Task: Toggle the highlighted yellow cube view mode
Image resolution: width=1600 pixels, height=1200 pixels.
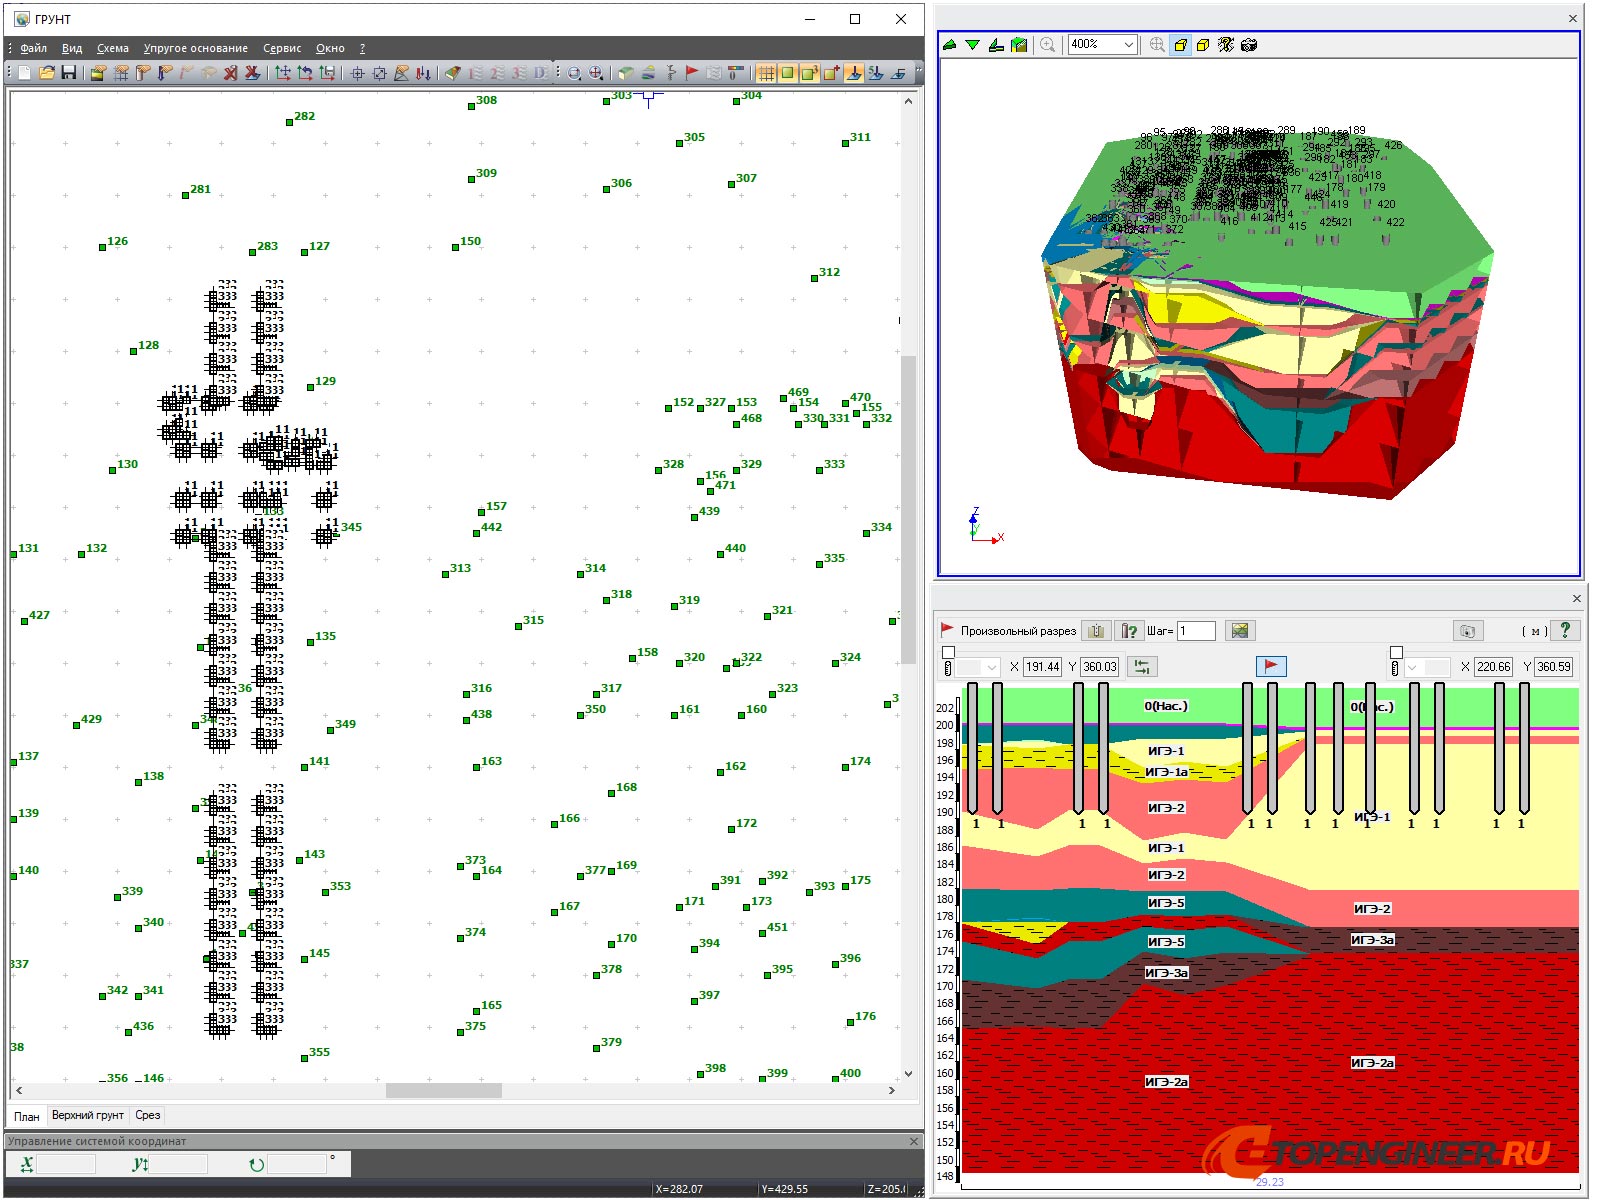Action: (x=1181, y=45)
